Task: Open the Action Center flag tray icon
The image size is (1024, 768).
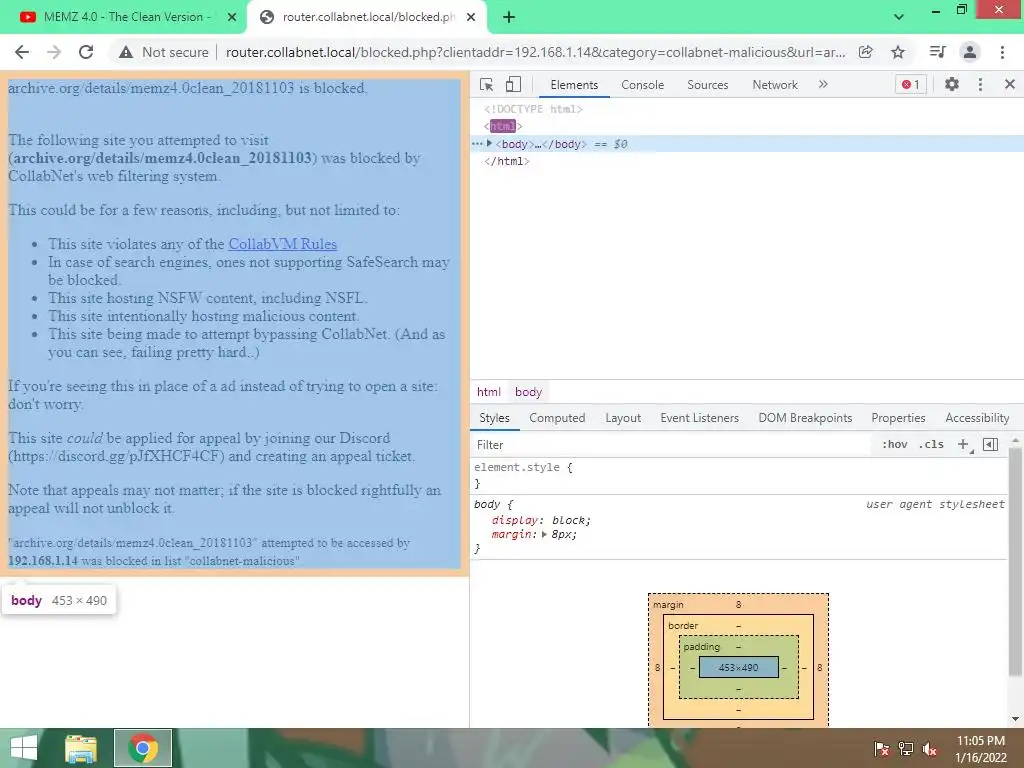Action: coord(881,748)
